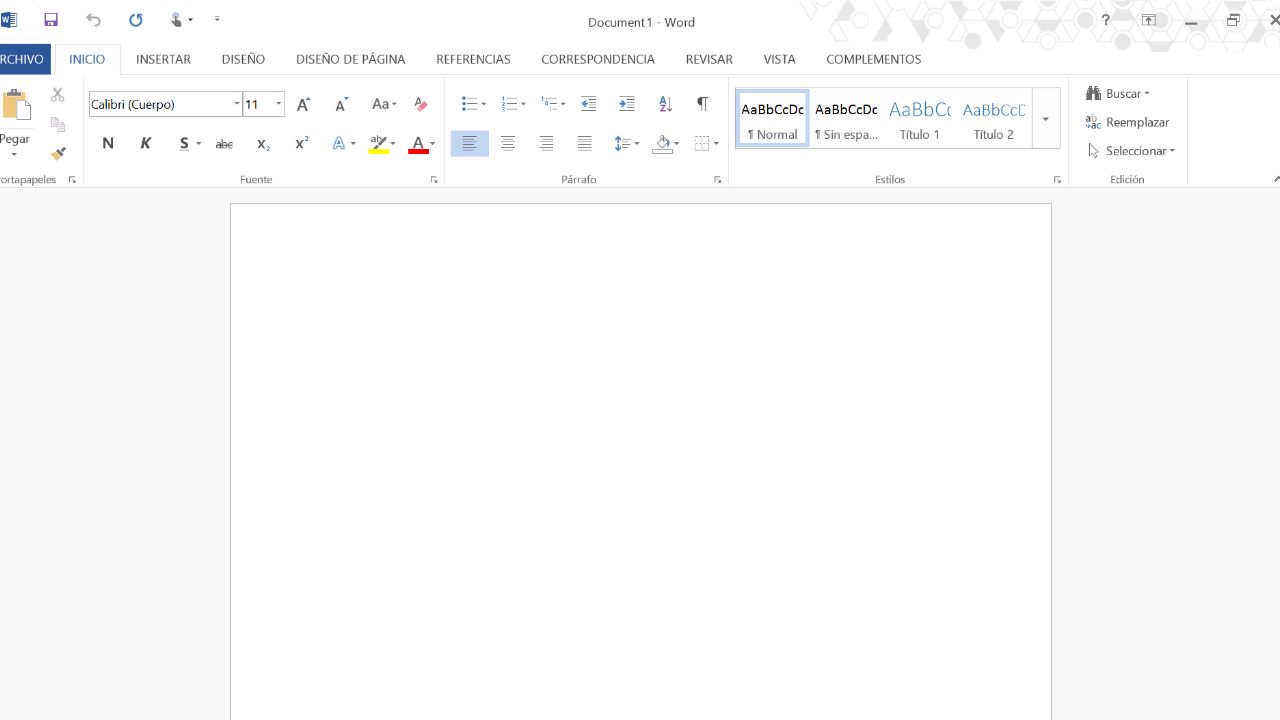Open Word Help question mark

click(x=1105, y=20)
